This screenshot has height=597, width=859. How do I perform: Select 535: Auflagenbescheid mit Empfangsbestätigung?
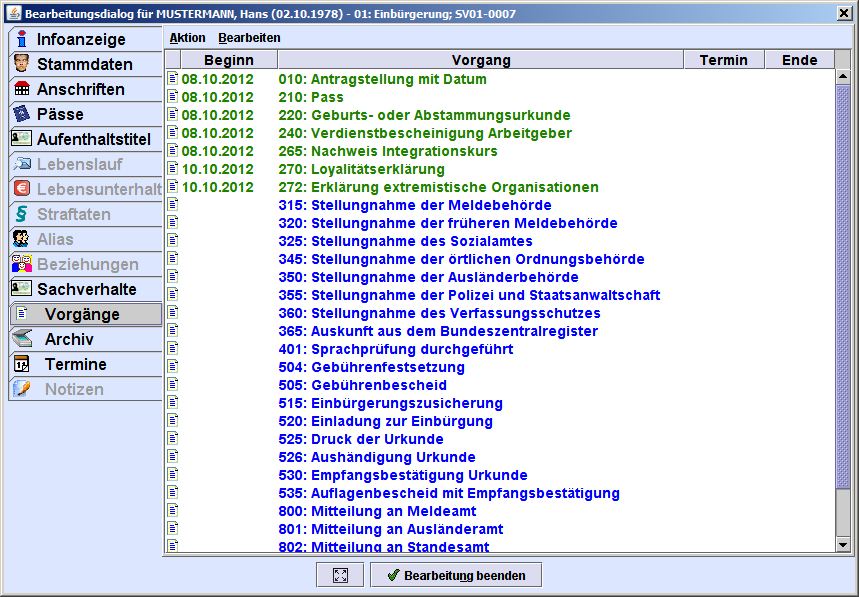(449, 493)
